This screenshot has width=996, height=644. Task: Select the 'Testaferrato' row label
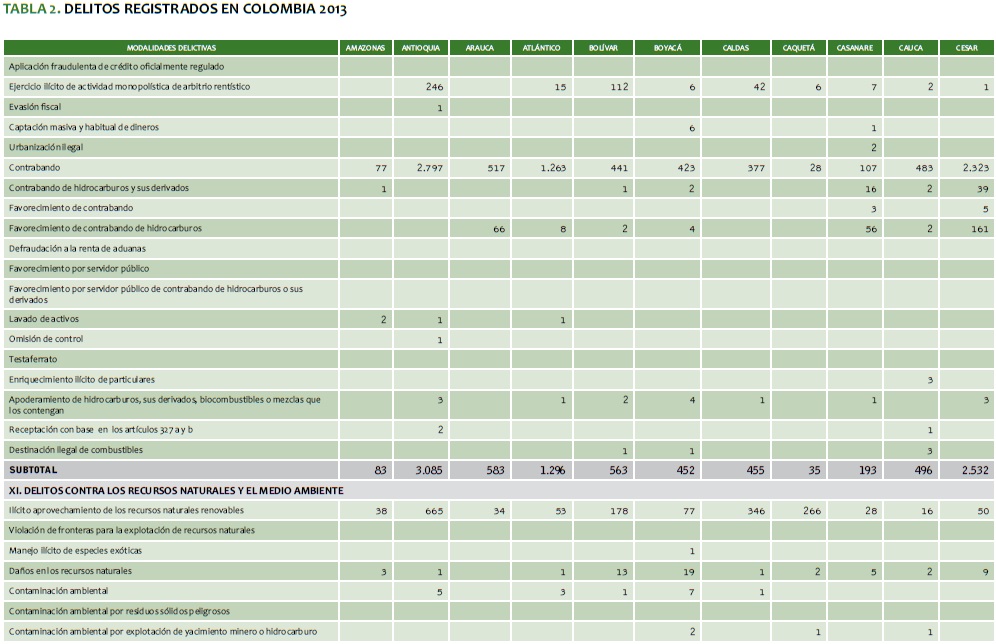point(32,359)
